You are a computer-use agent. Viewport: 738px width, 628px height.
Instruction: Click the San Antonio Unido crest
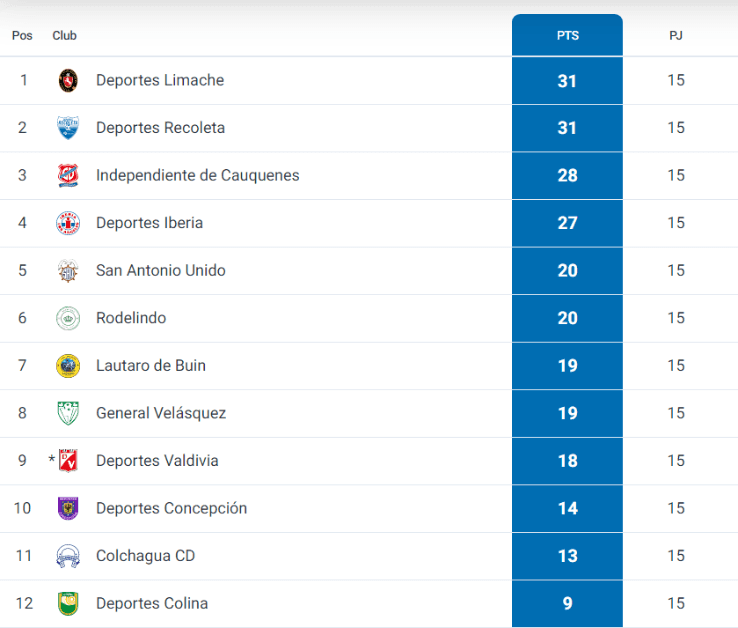point(68,271)
